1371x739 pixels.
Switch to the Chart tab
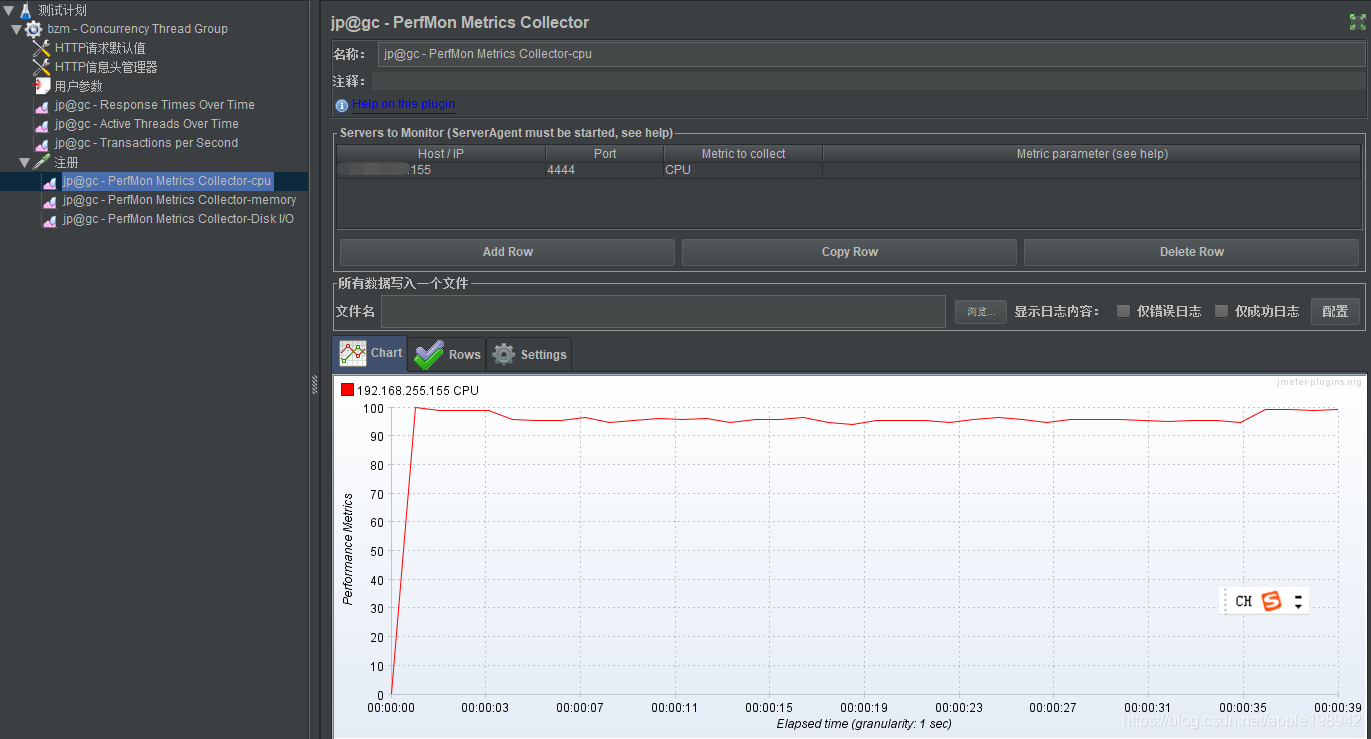pos(370,354)
